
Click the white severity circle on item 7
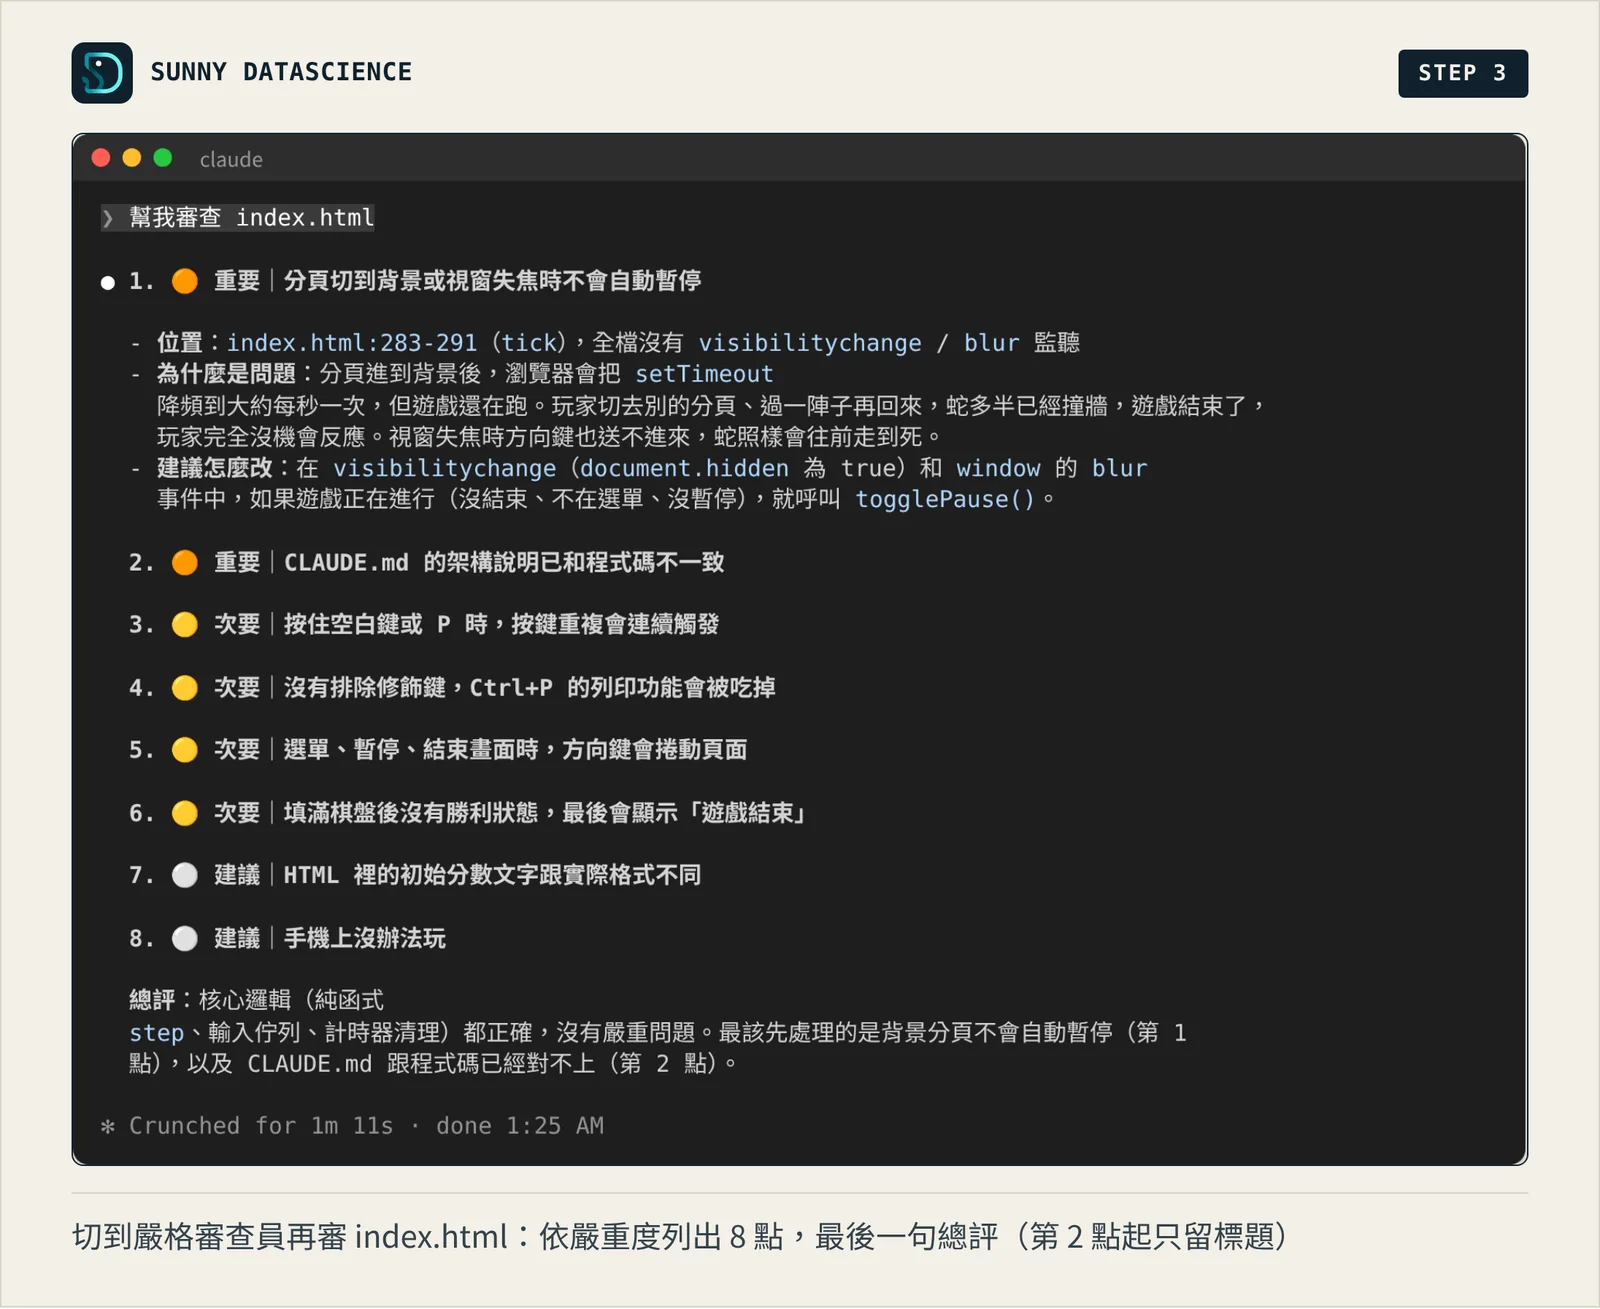[x=185, y=876]
